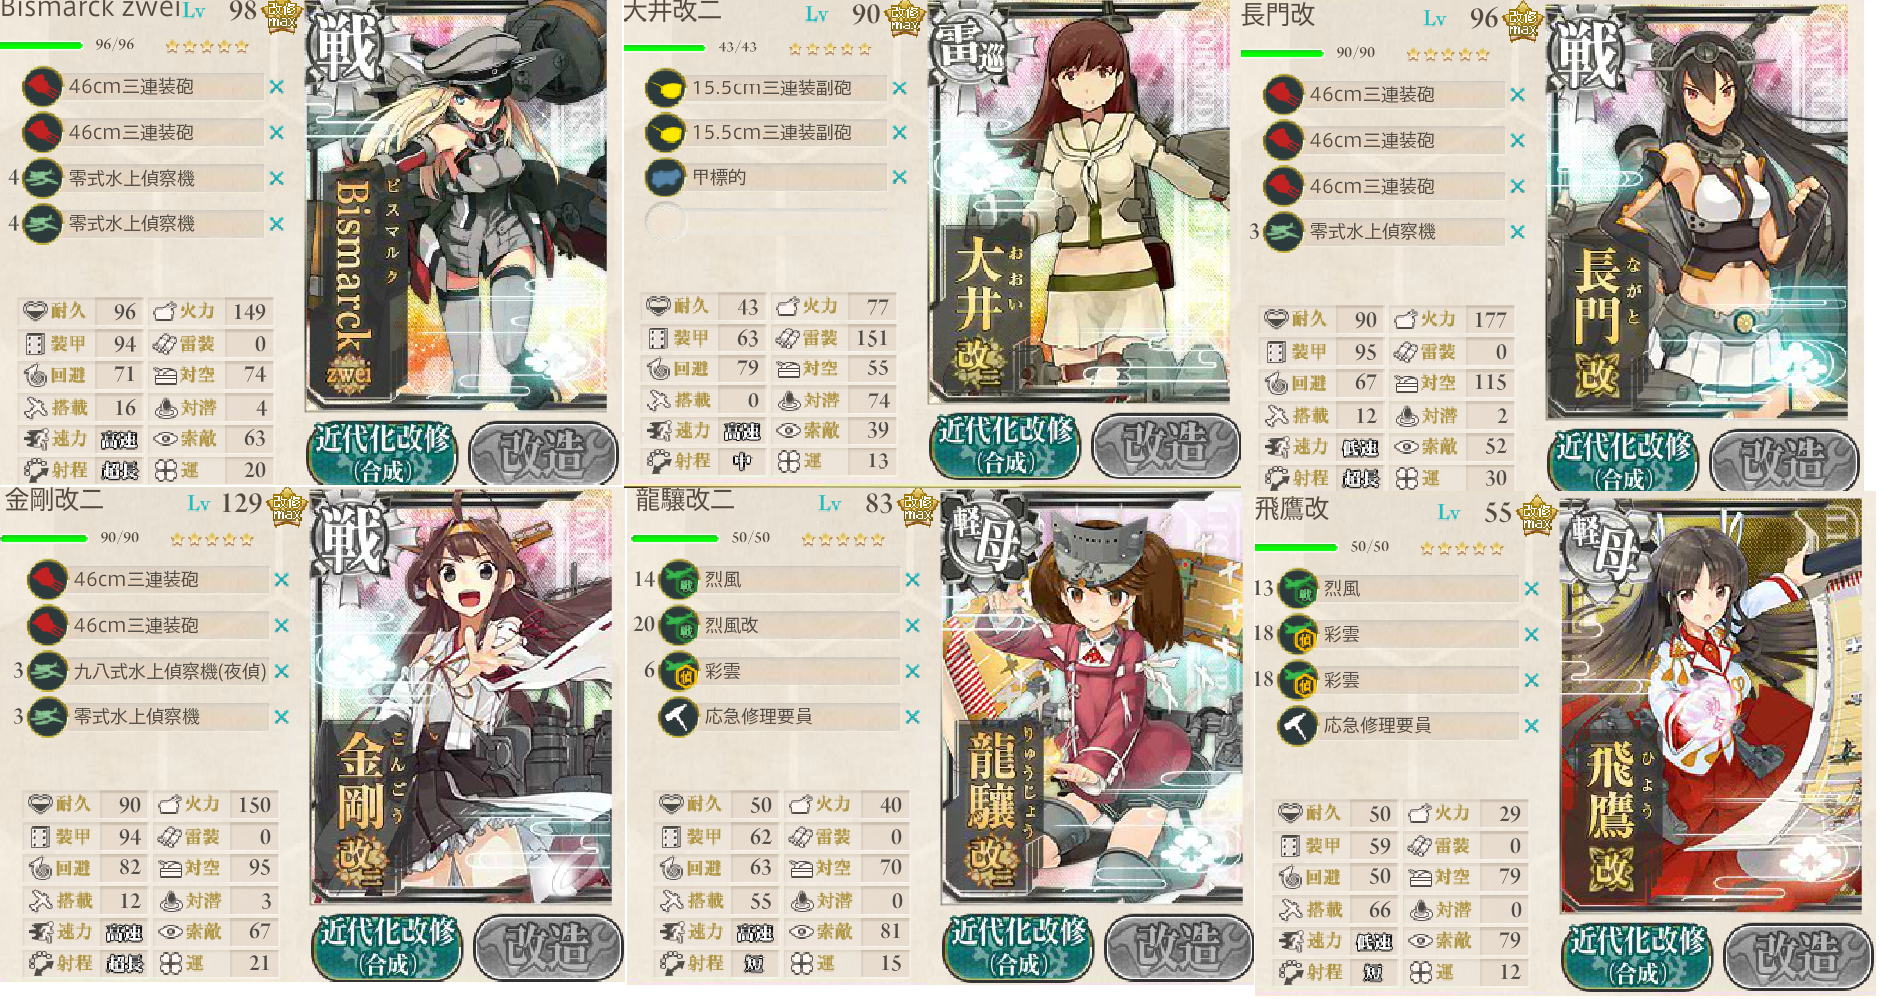This screenshot has height=999, width=1881.
Task: Click 近代化改修 button under 長門改
Action: (1623, 460)
